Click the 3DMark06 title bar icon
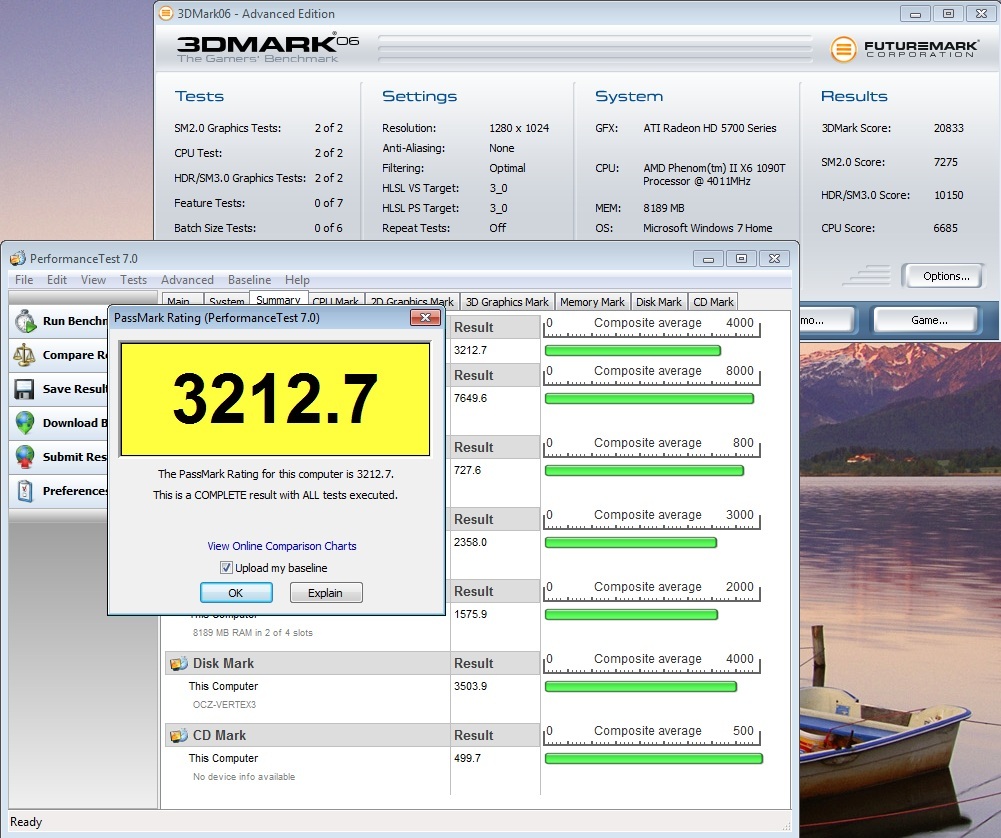Viewport: 1001px width, 838px height. 165,13
